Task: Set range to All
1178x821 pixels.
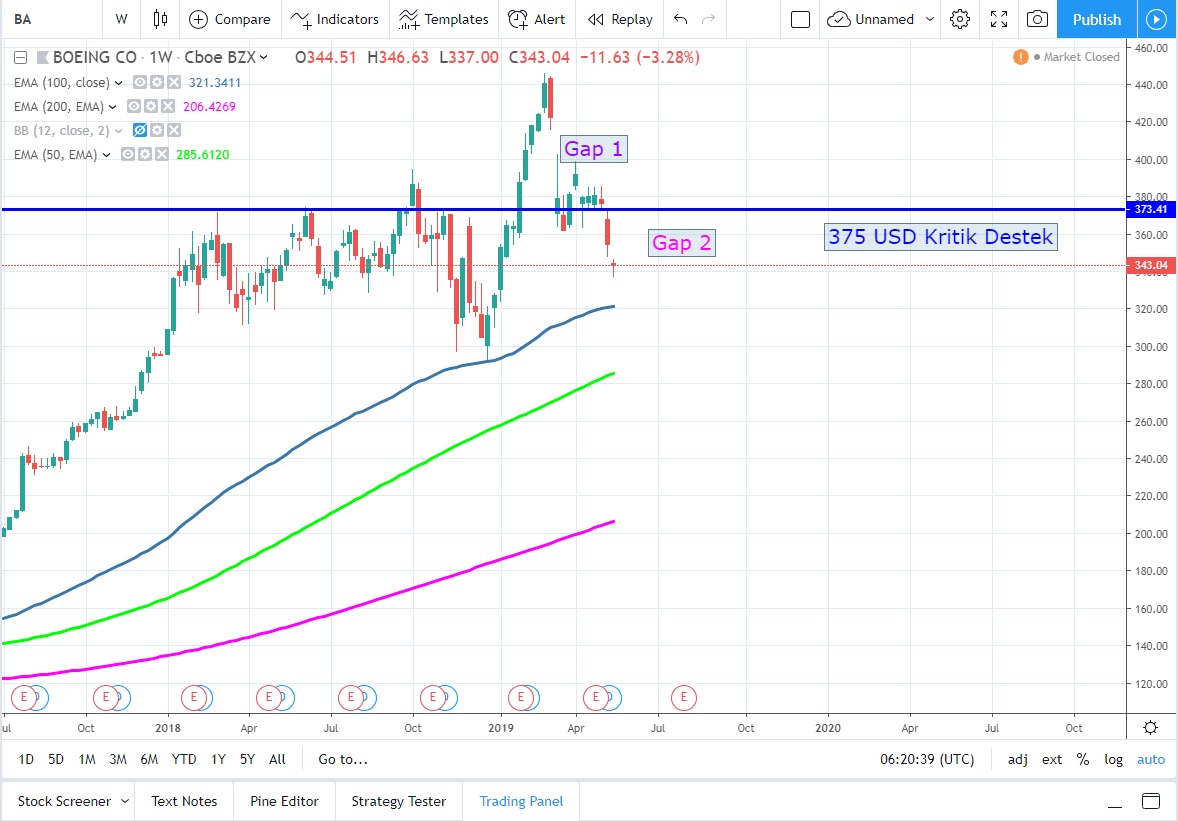Action: [277, 759]
